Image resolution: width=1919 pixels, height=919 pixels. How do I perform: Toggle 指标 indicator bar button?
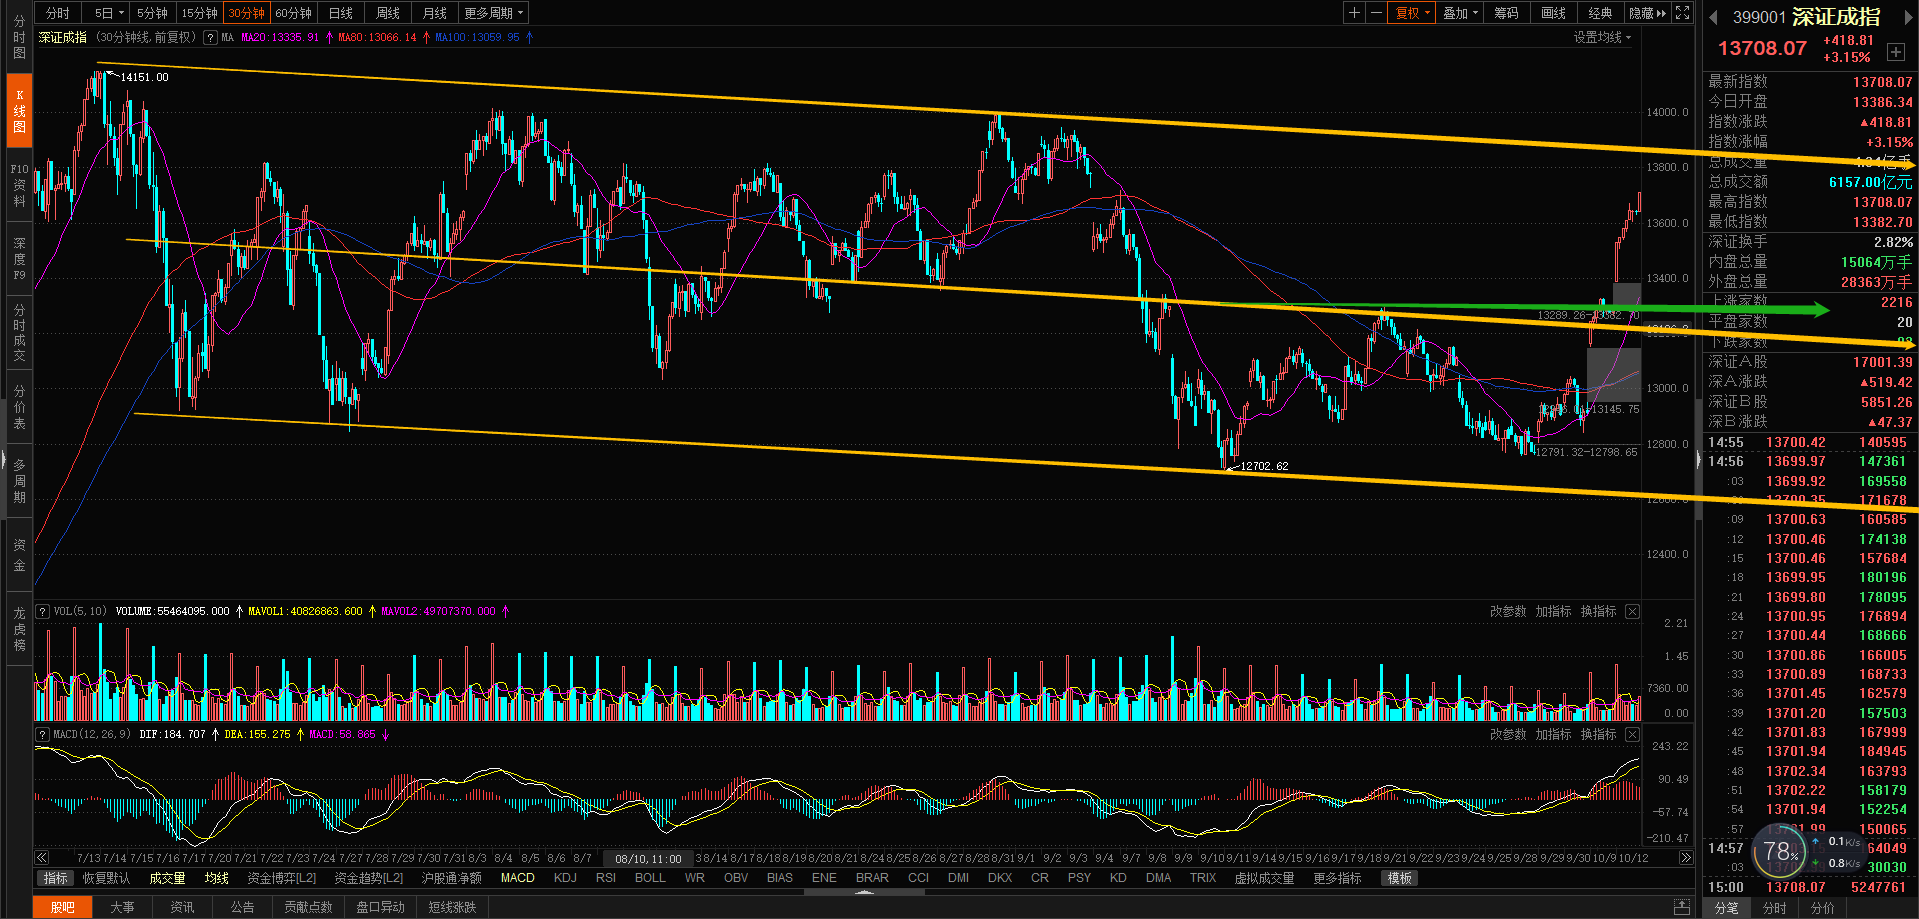click(x=56, y=878)
